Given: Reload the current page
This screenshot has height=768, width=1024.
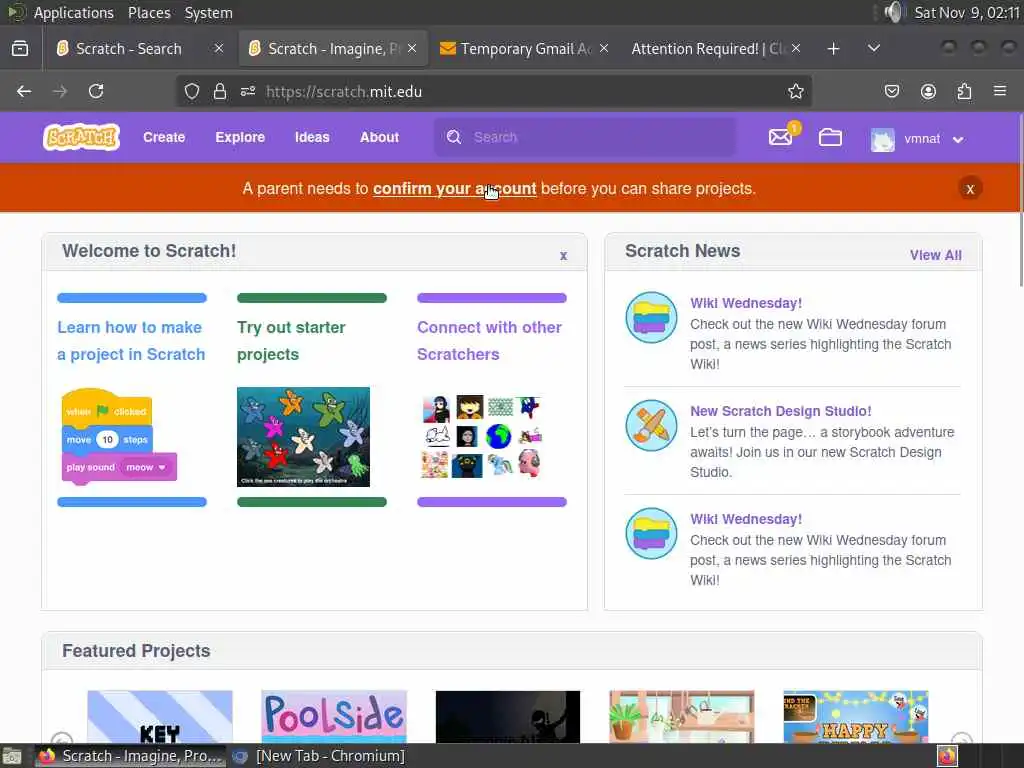Looking at the screenshot, I should 96,91.
